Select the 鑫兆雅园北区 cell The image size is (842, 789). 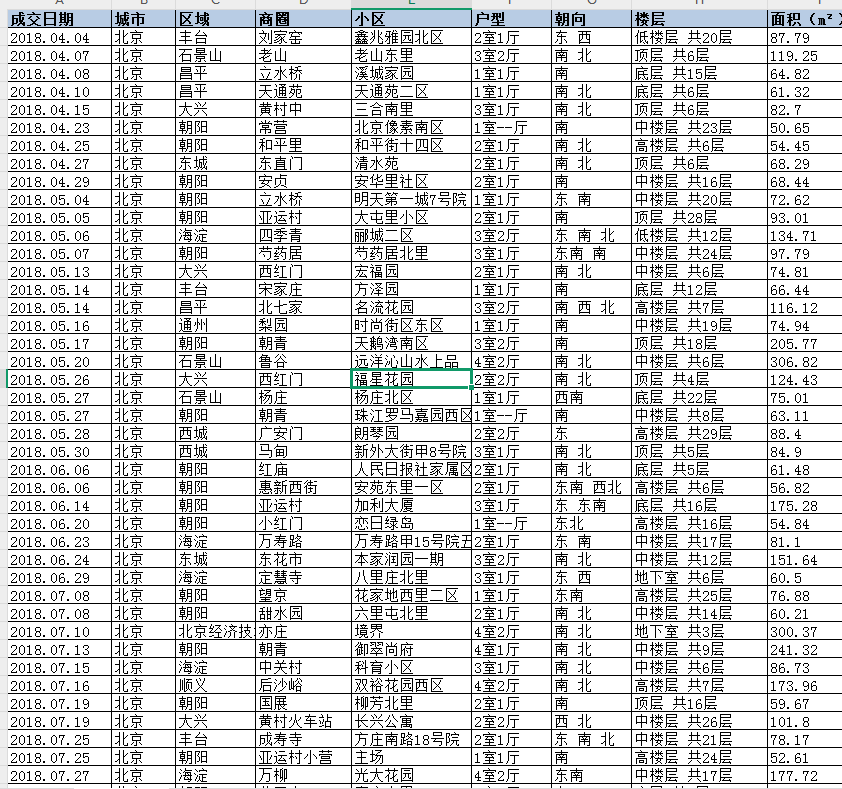(x=411, y=38)
